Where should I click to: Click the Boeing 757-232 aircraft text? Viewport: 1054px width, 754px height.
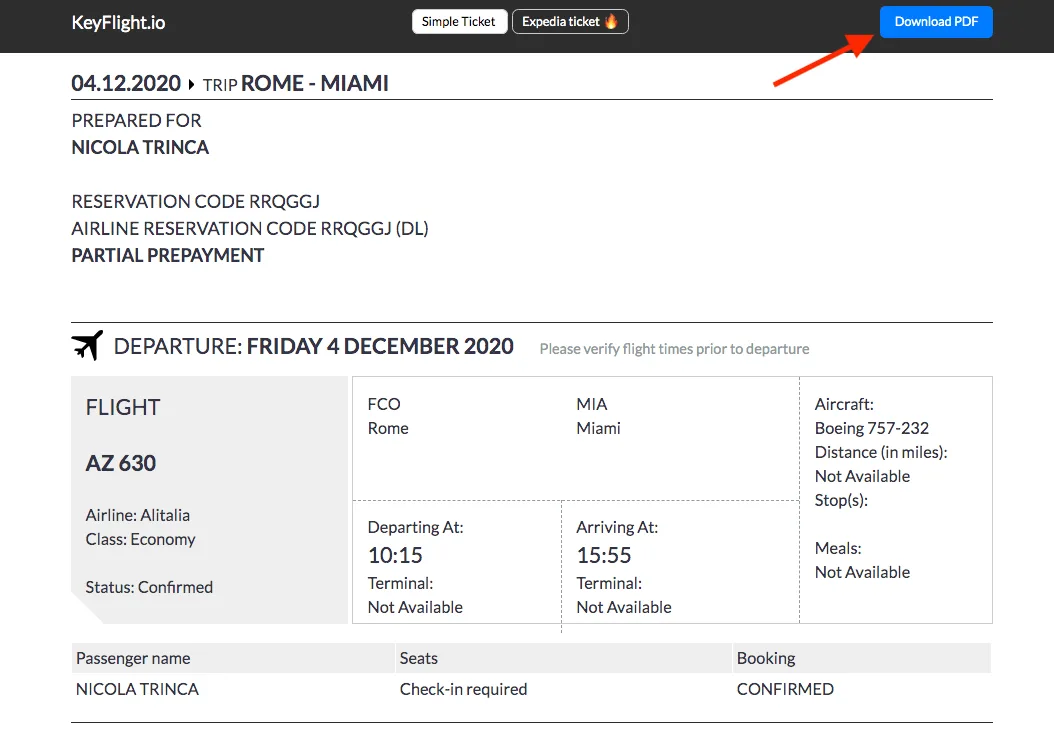871,428
